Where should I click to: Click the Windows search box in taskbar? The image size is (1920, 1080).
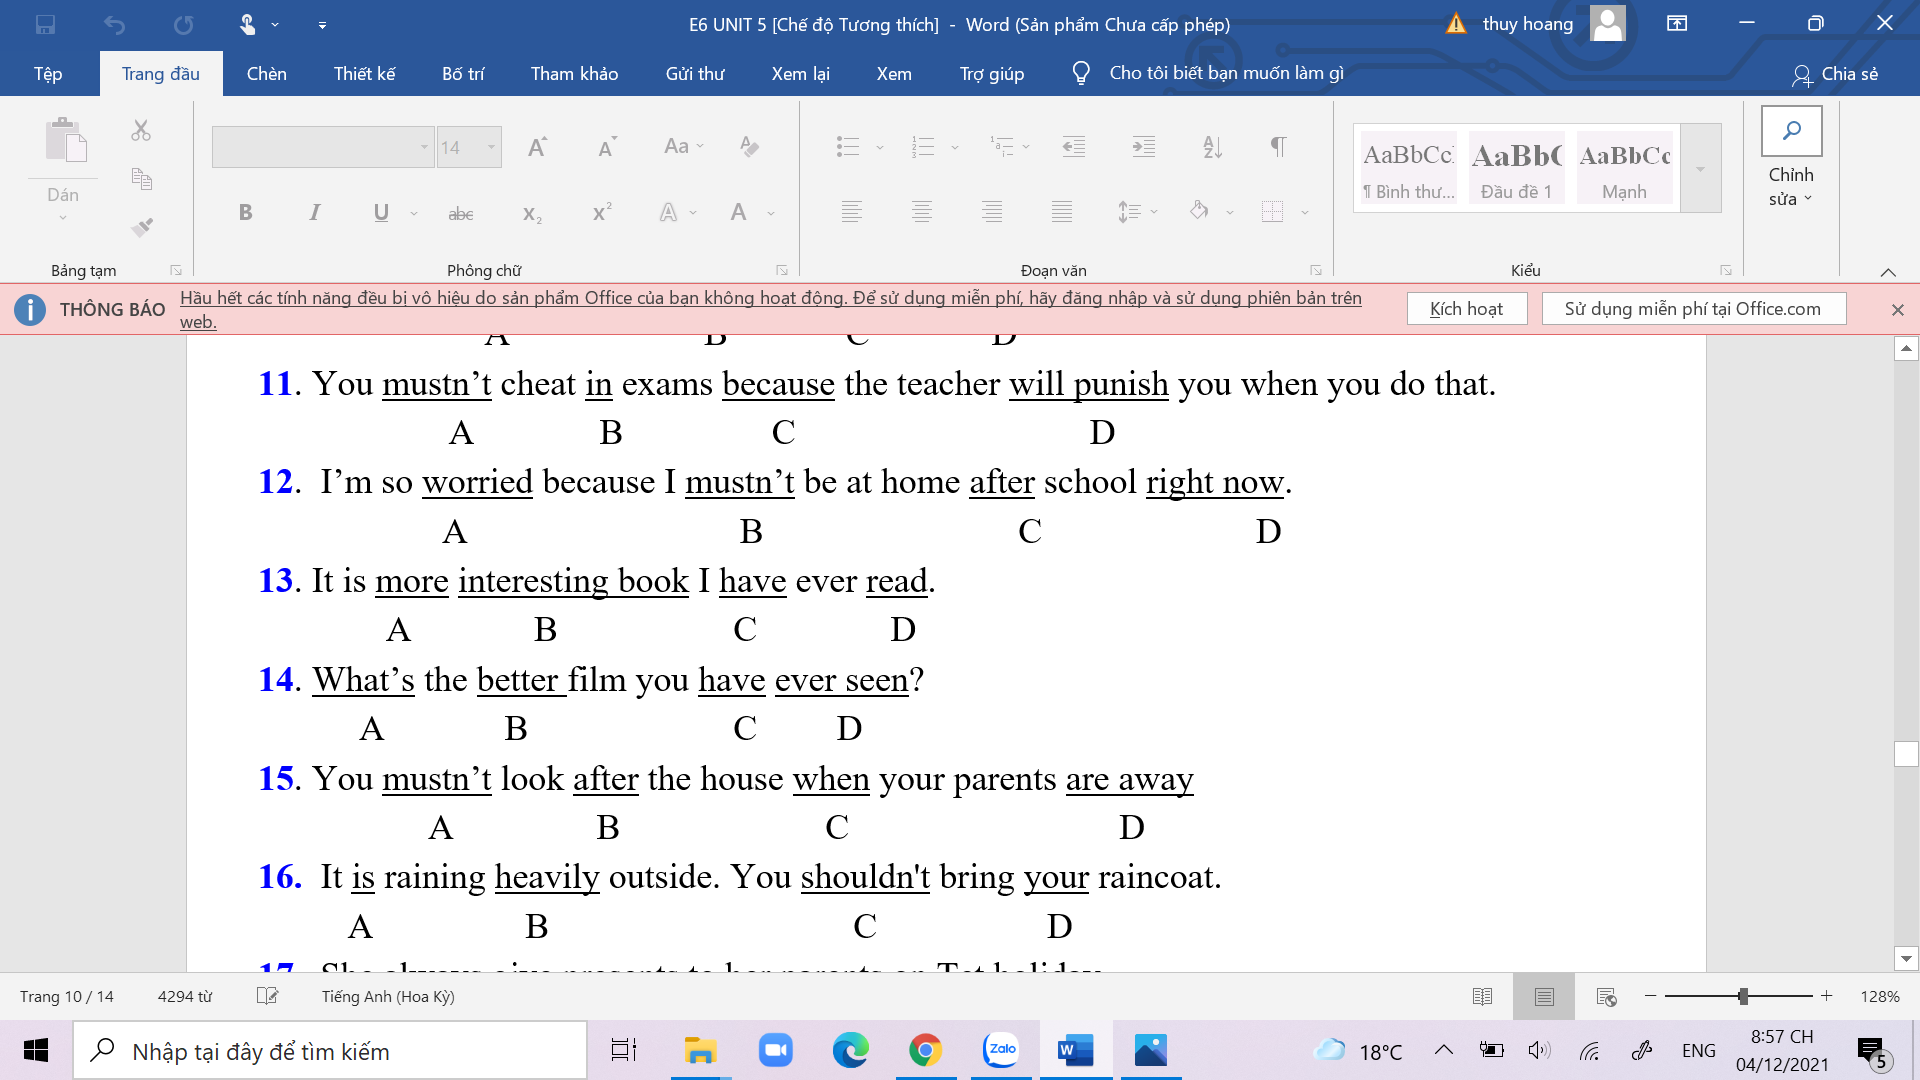[330, 1051]
